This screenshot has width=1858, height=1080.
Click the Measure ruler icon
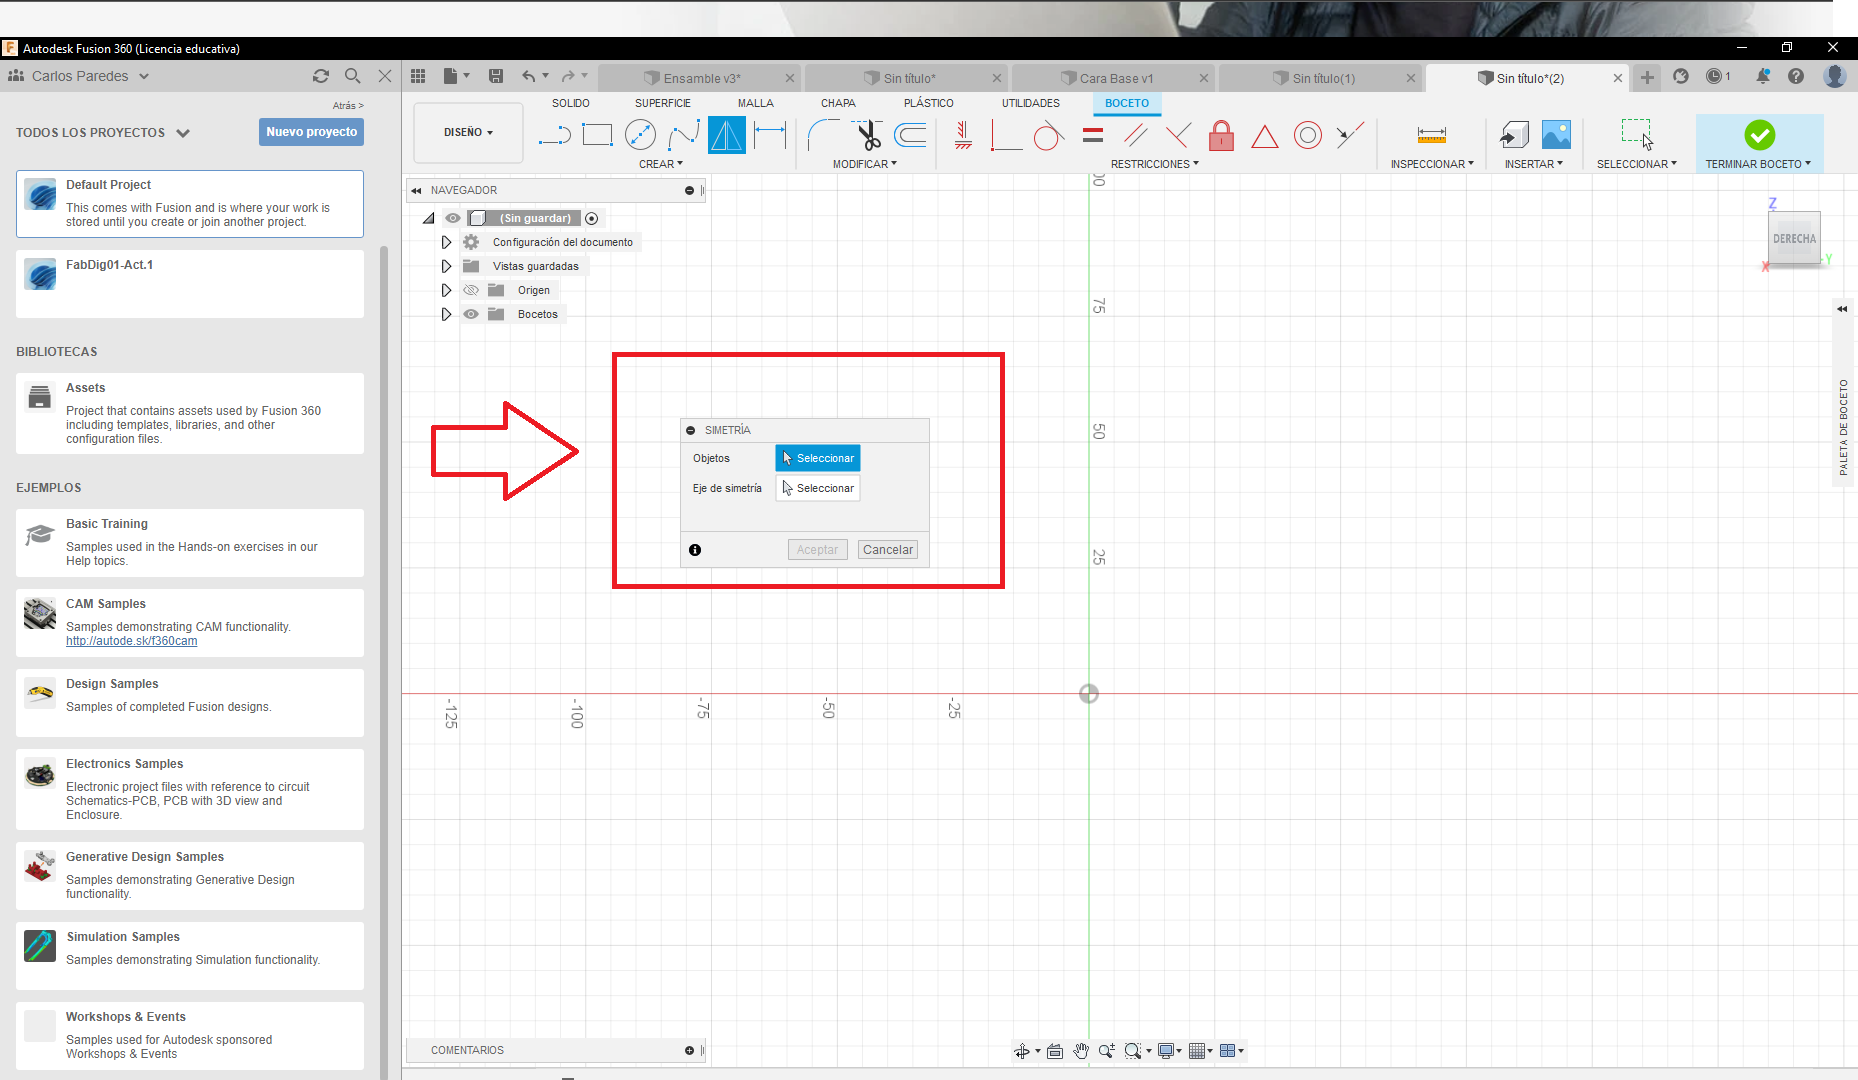(x=1432, y=135)
